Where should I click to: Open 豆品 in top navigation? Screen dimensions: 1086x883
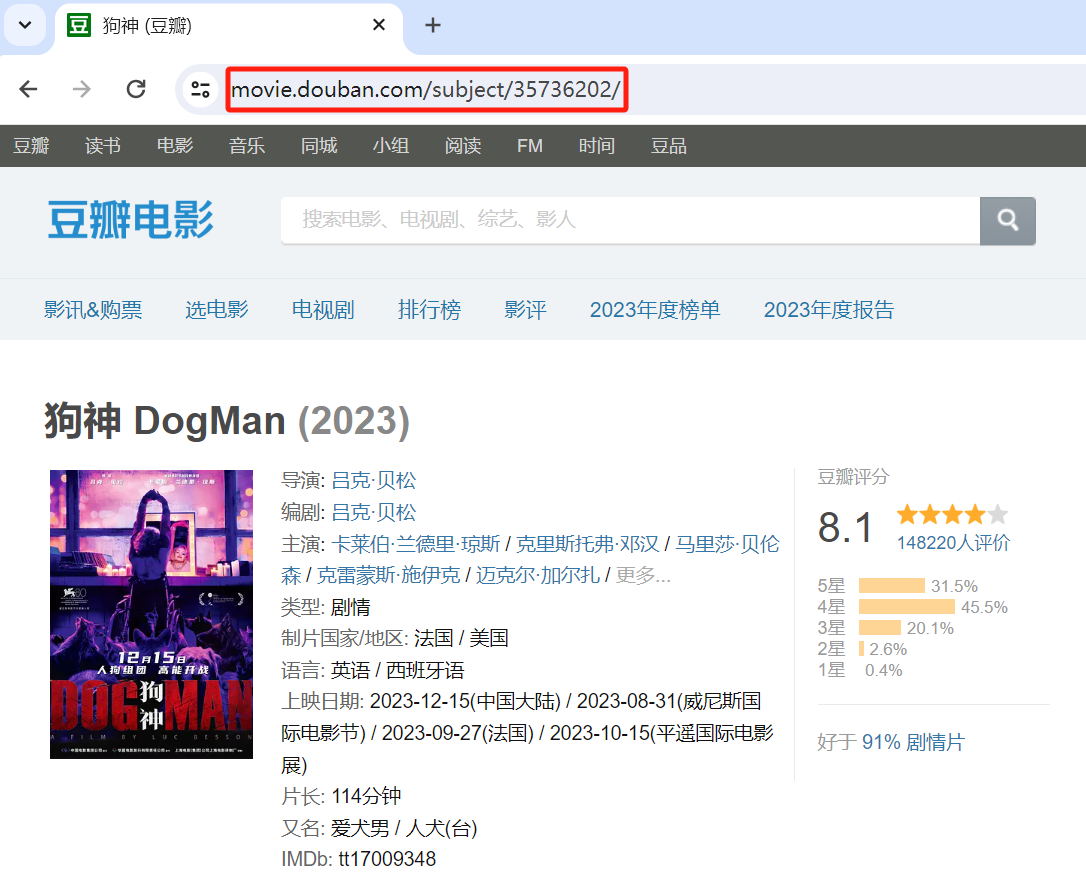668,146
